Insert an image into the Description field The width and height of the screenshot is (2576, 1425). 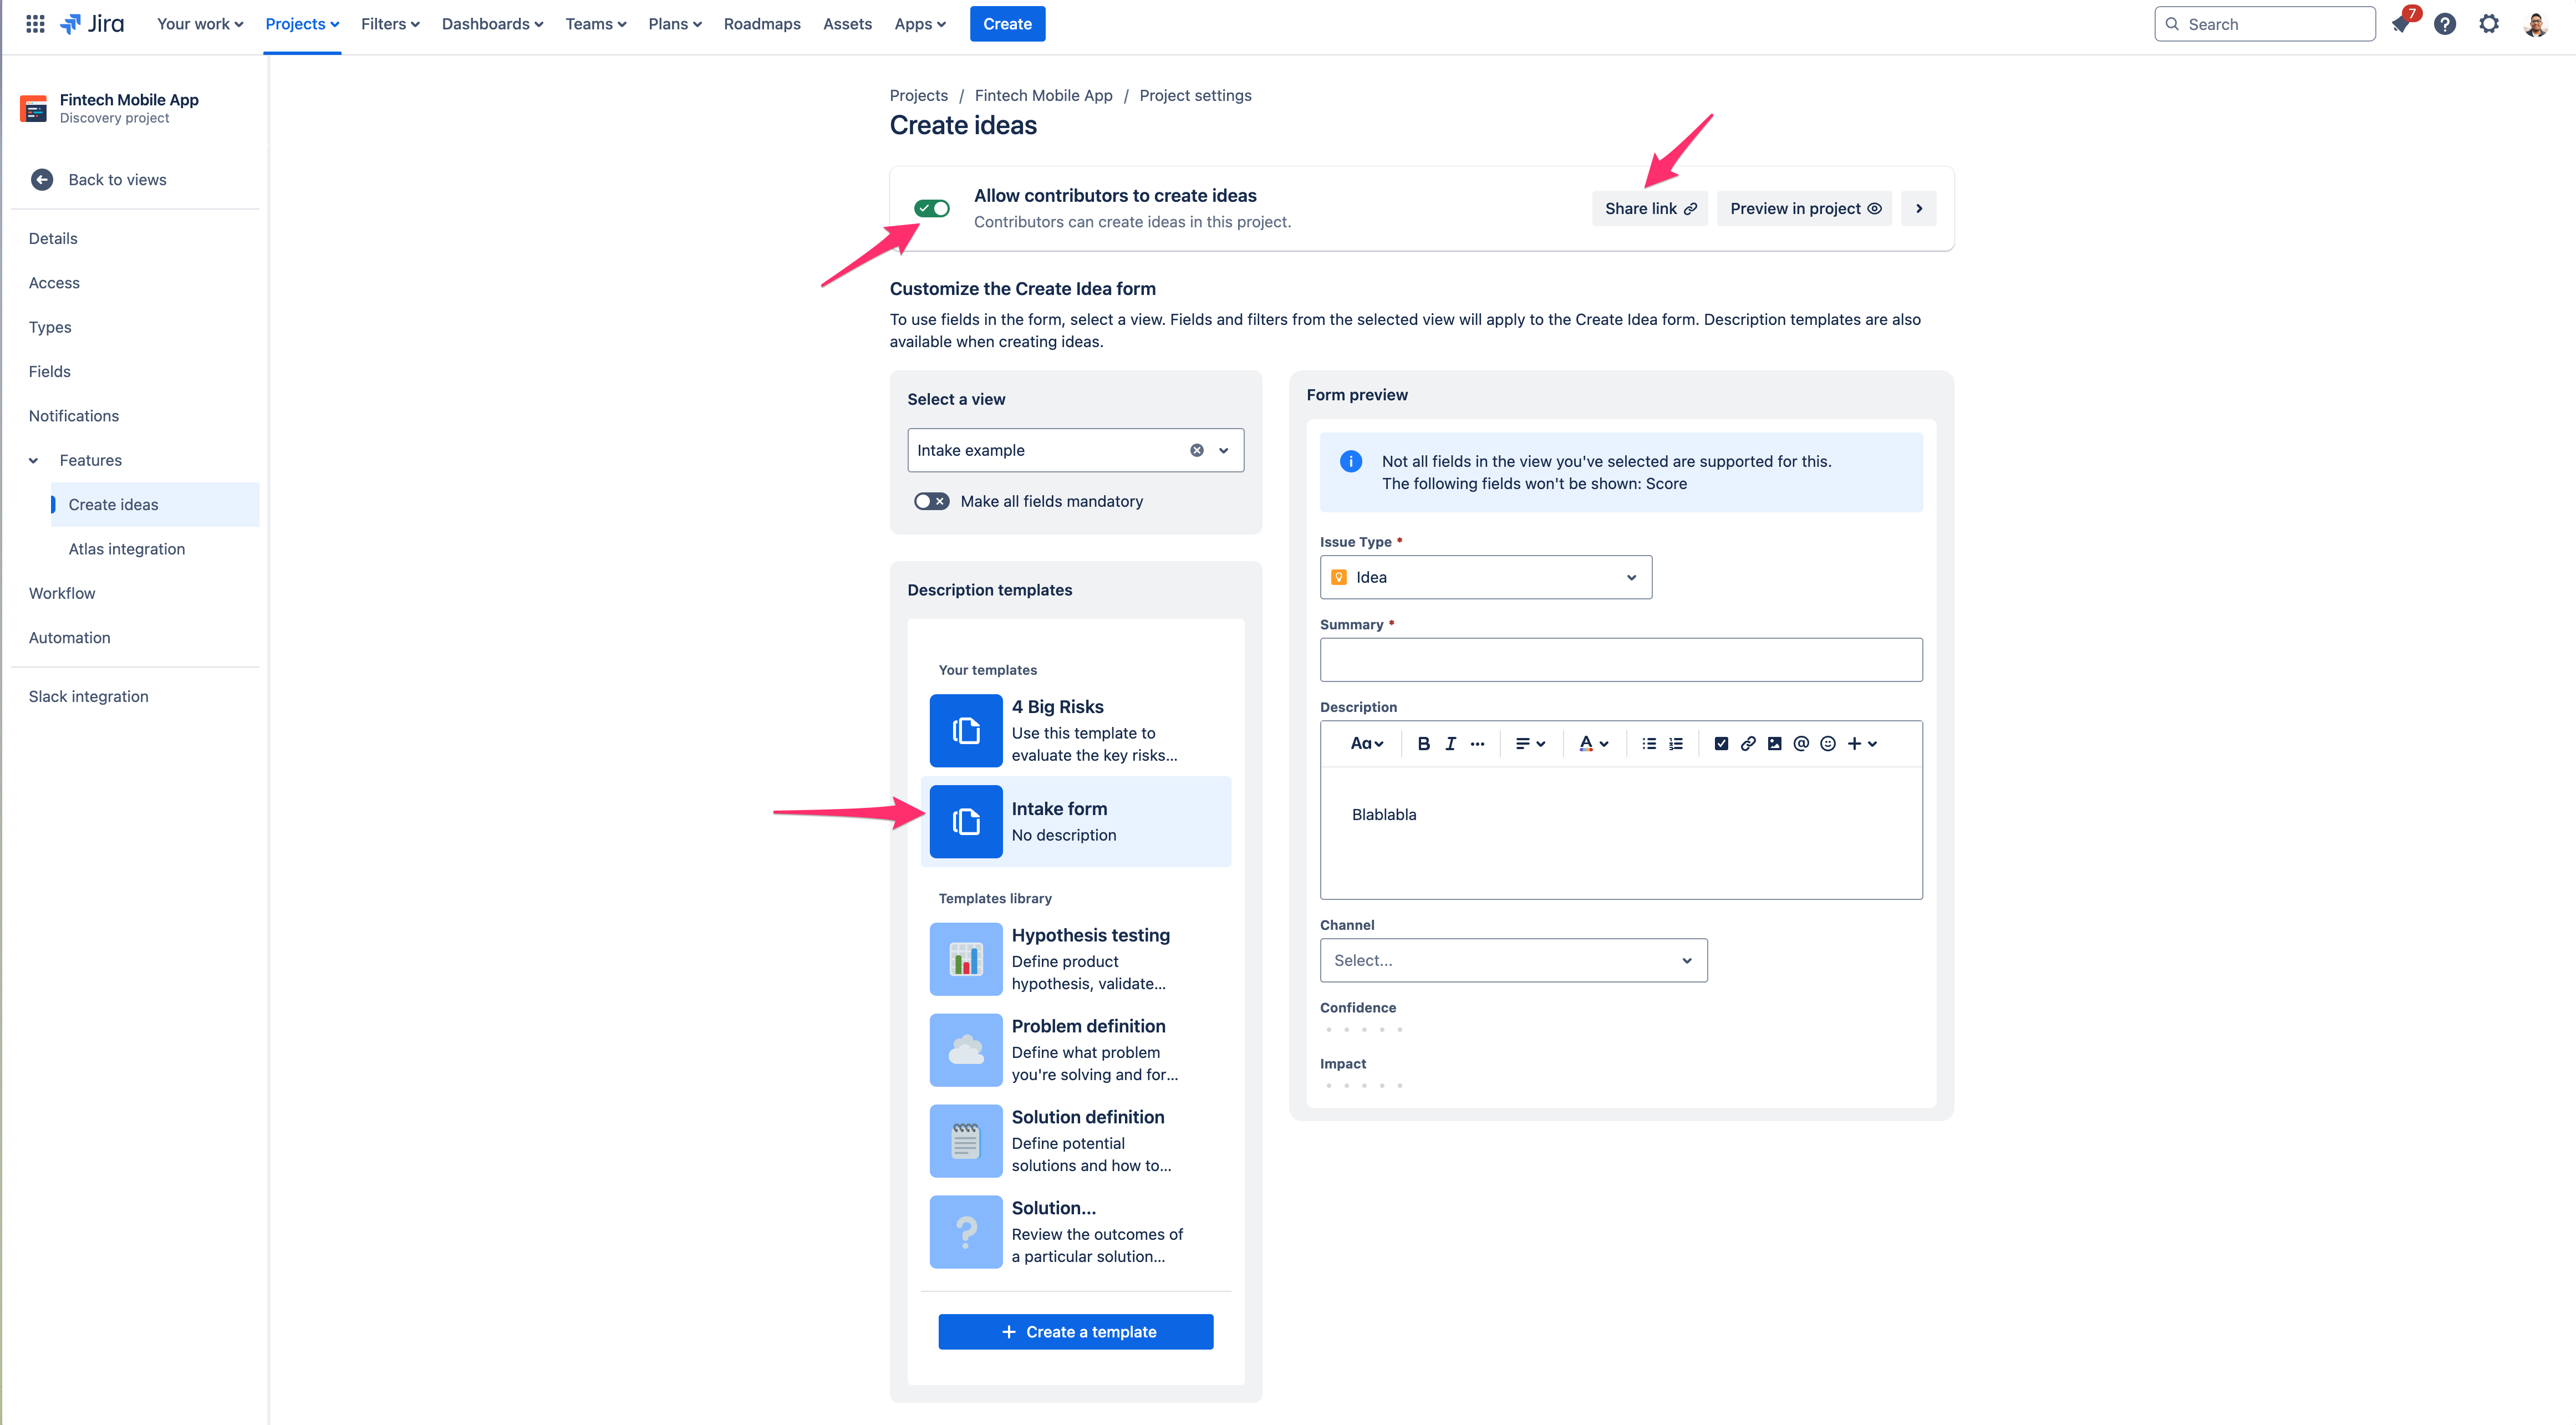tap(1774, 743)
